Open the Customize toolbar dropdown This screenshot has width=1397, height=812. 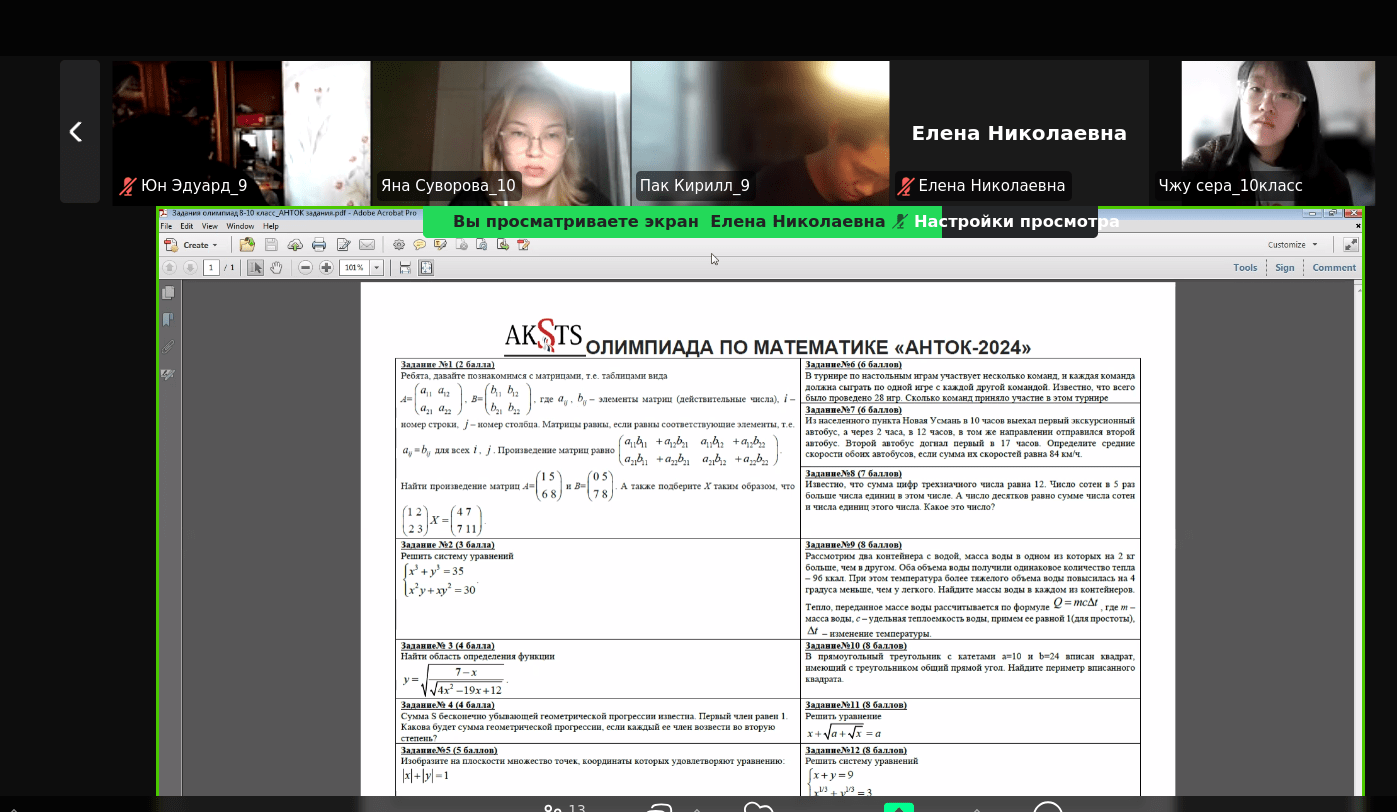click(1292, 245)
